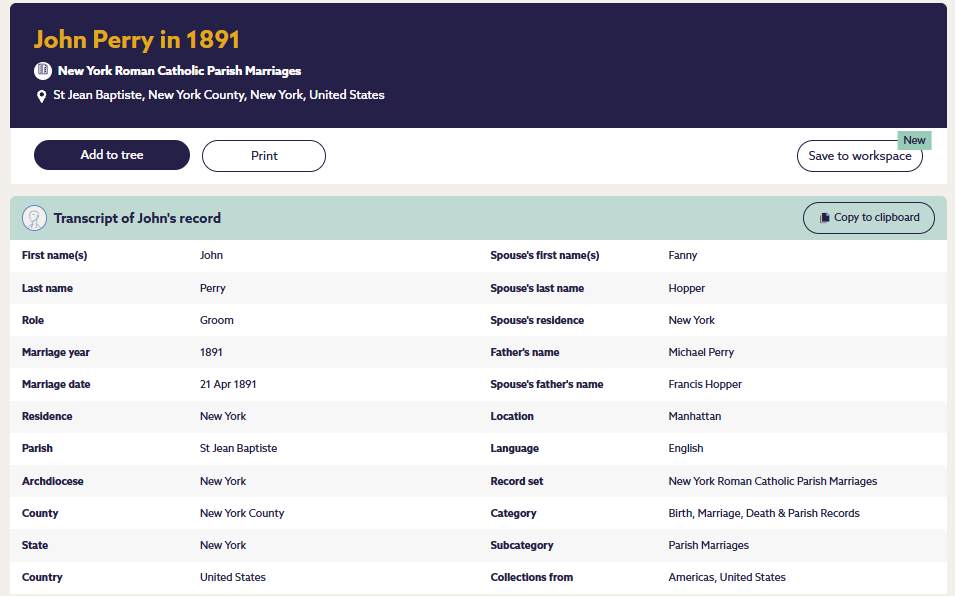Click the record set book icon

click(43, 71)
